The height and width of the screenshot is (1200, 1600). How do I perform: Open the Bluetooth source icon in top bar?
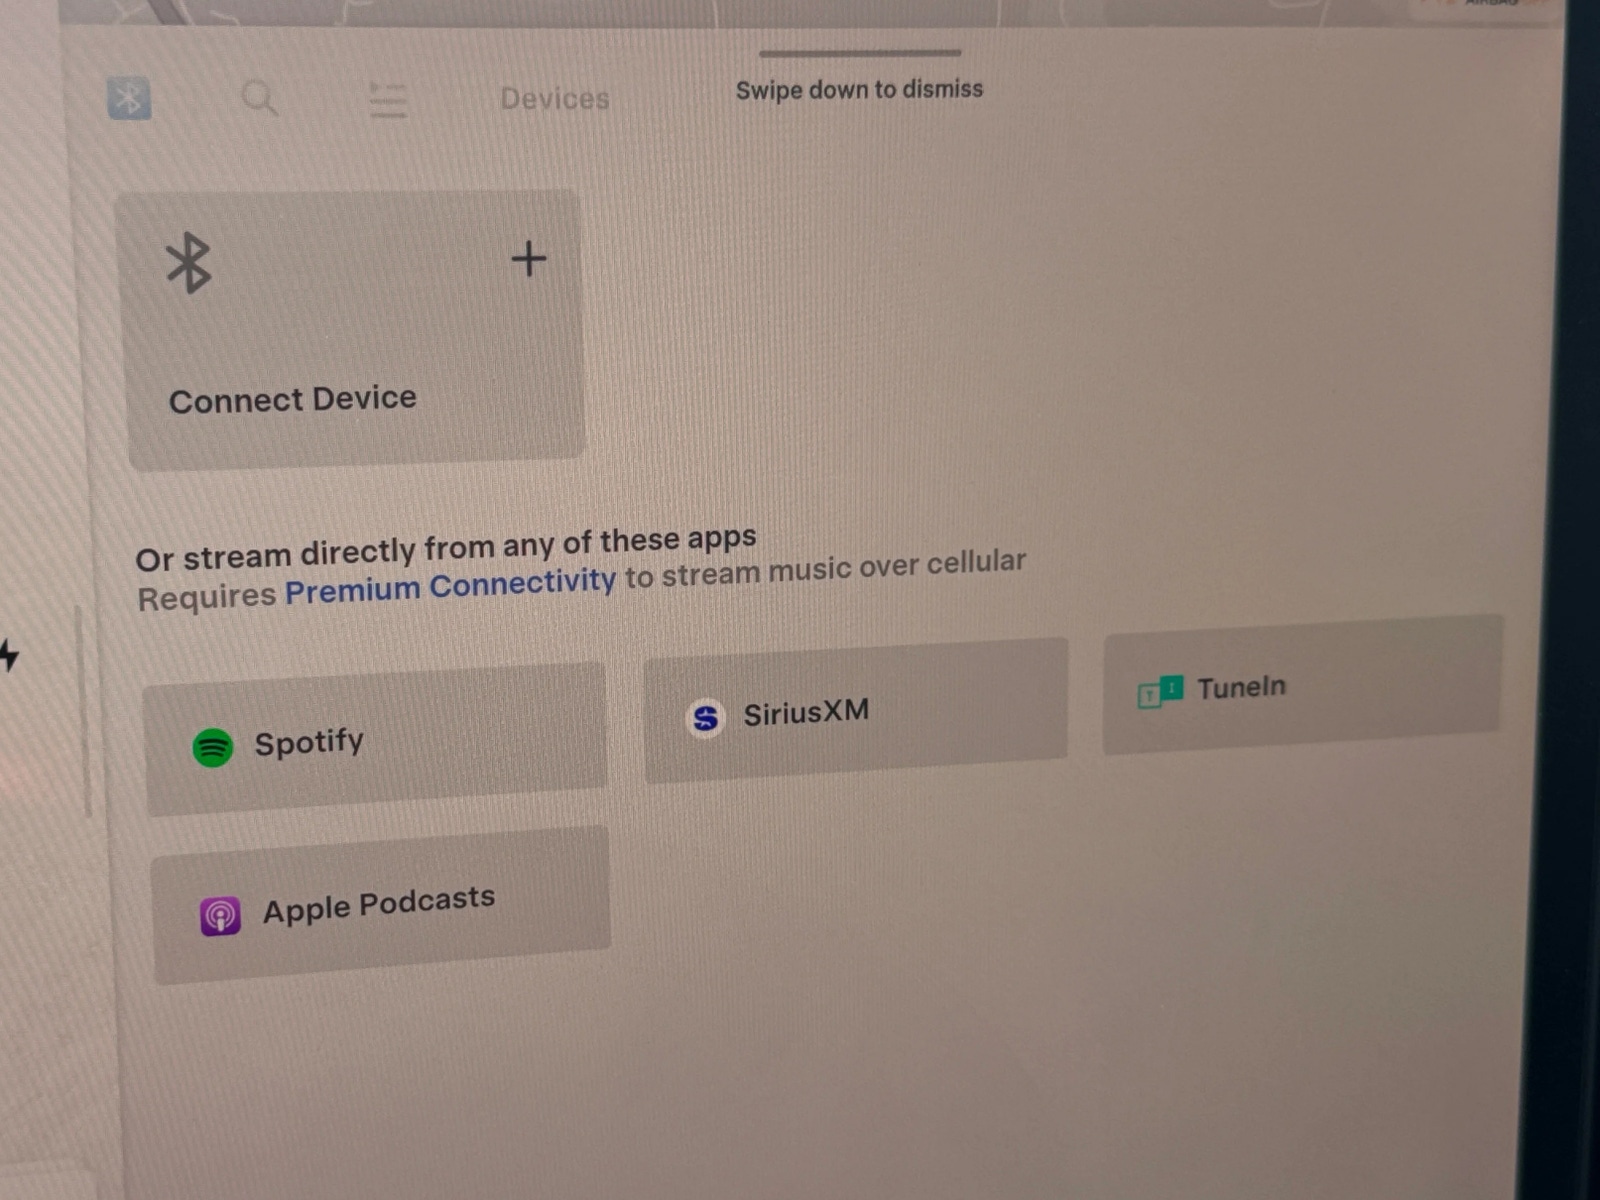coord(129,98)
